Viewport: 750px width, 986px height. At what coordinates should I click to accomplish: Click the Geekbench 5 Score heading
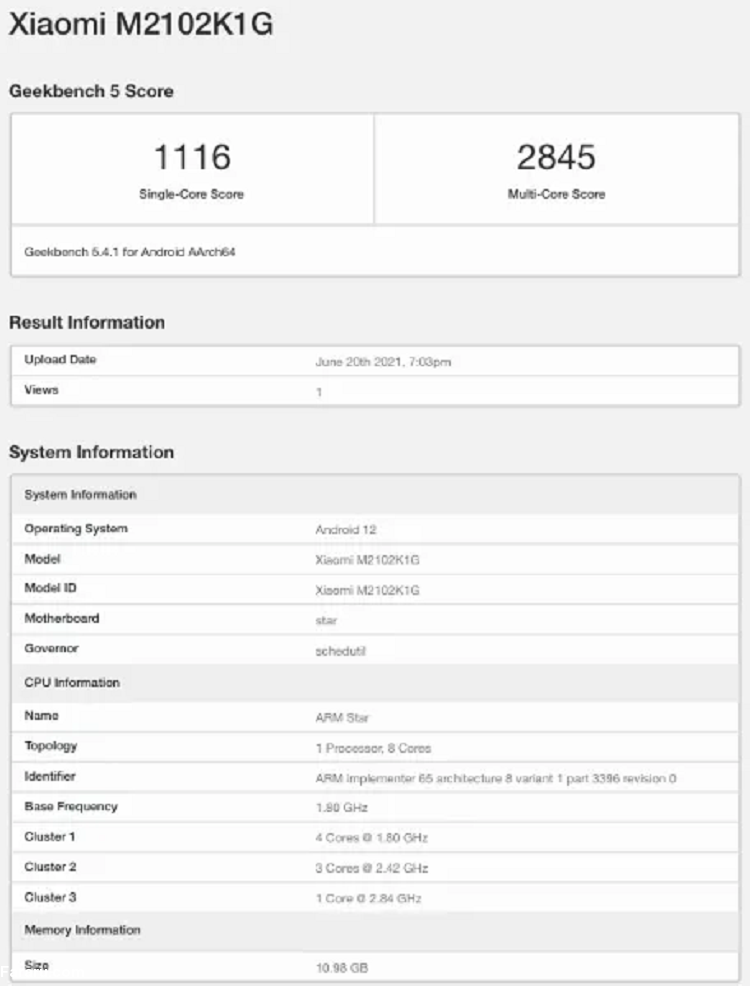click(x=91, y=91)
